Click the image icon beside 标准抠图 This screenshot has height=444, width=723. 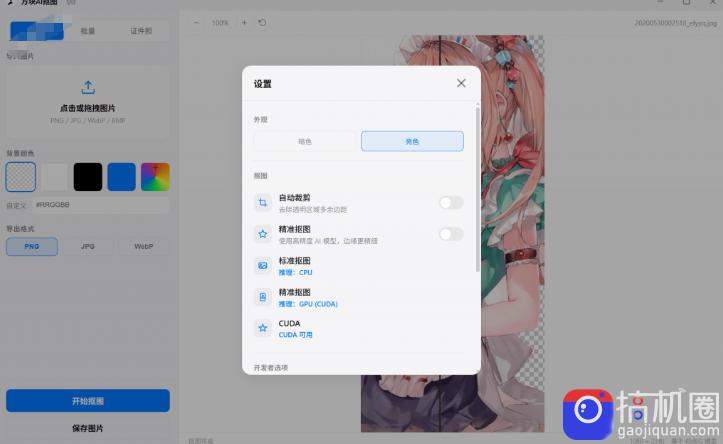263,266
